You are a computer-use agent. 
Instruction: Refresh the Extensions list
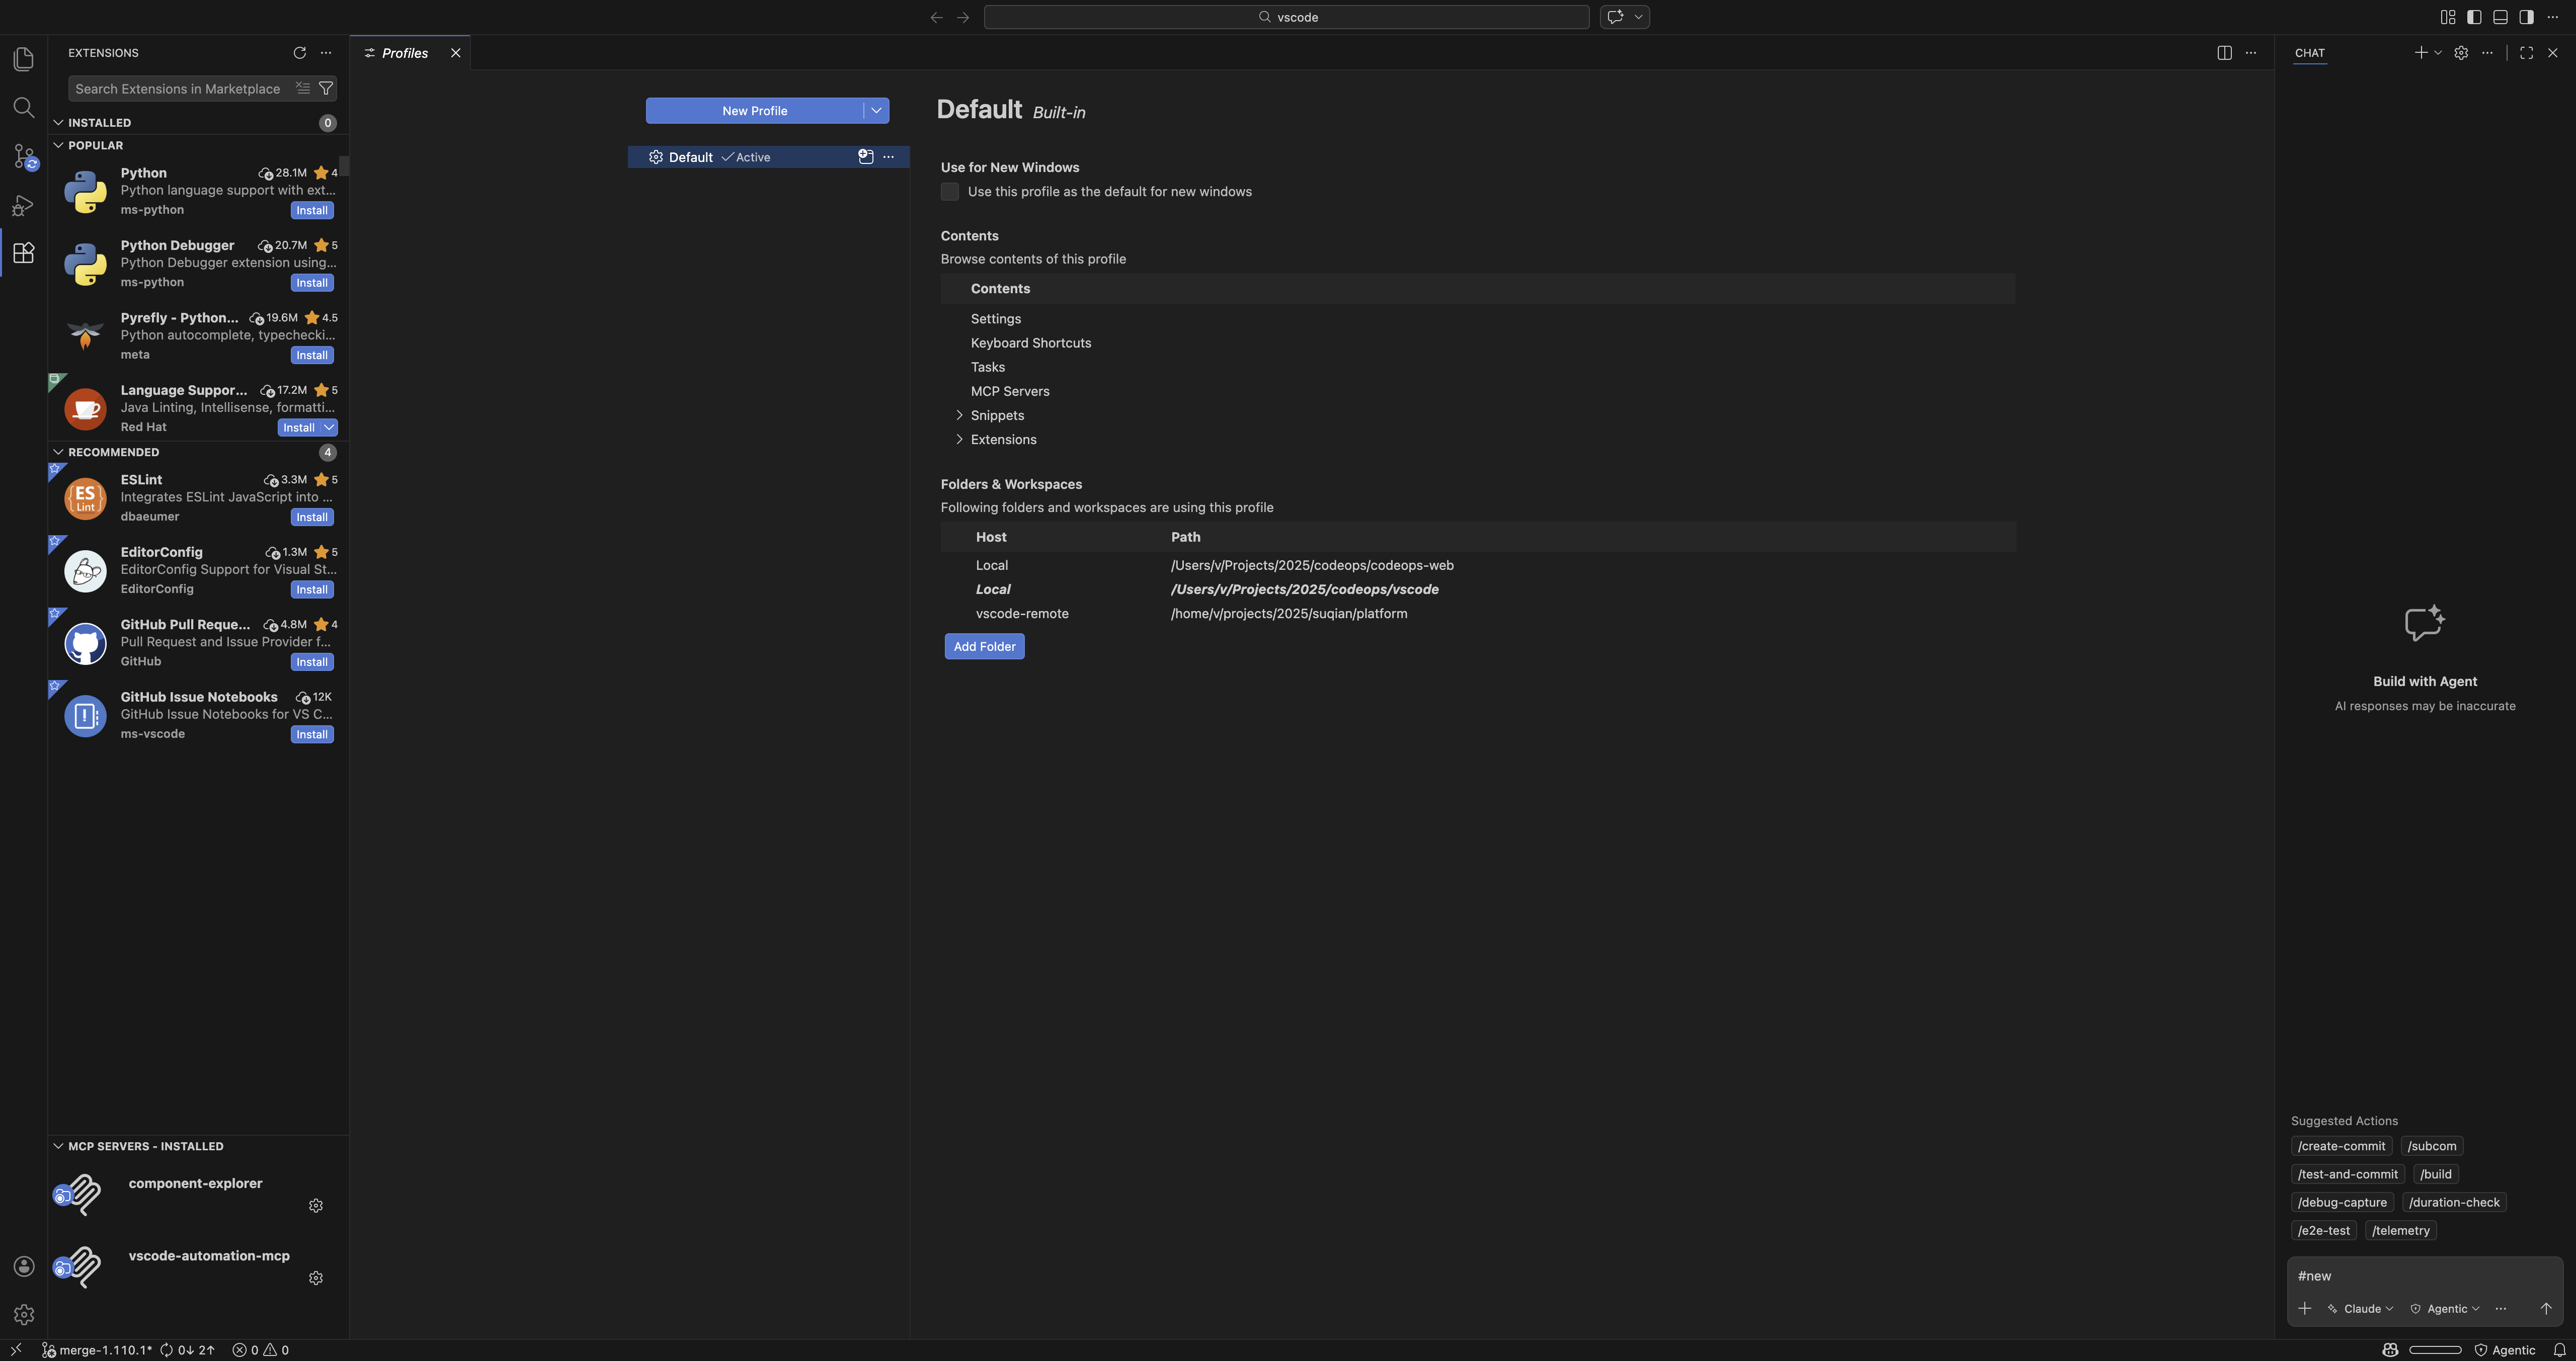300,53
